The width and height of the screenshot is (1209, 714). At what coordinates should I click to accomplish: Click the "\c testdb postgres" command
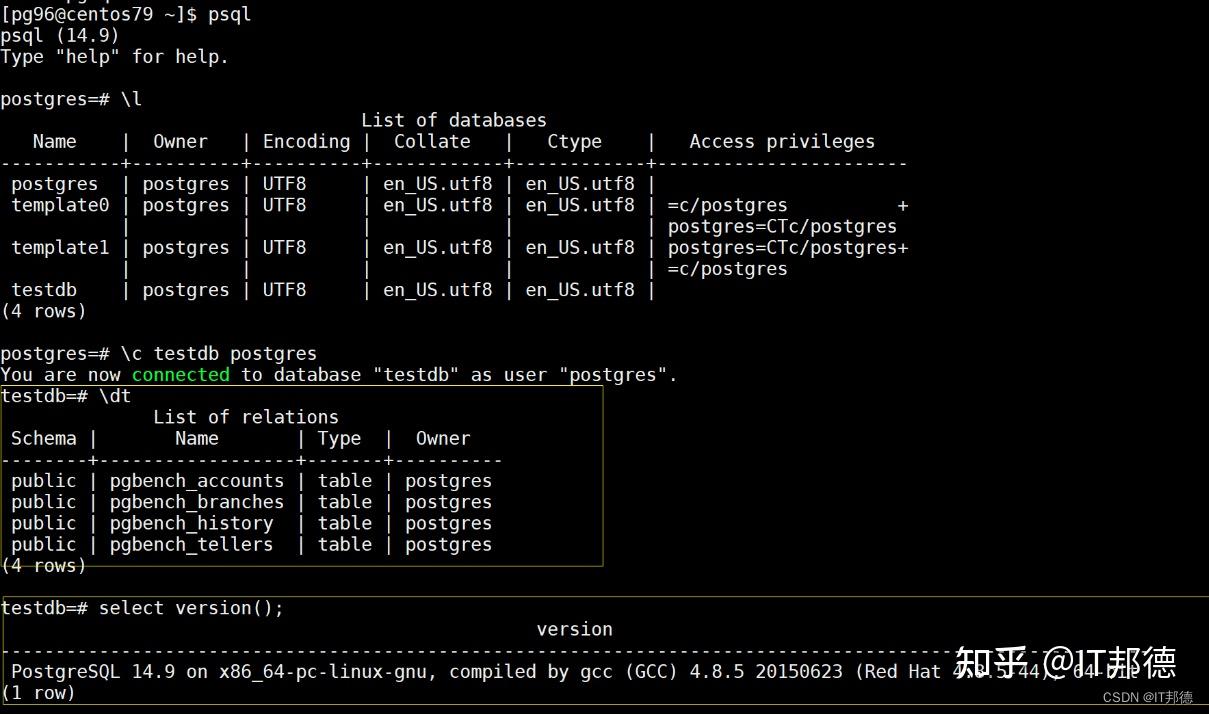218,354
